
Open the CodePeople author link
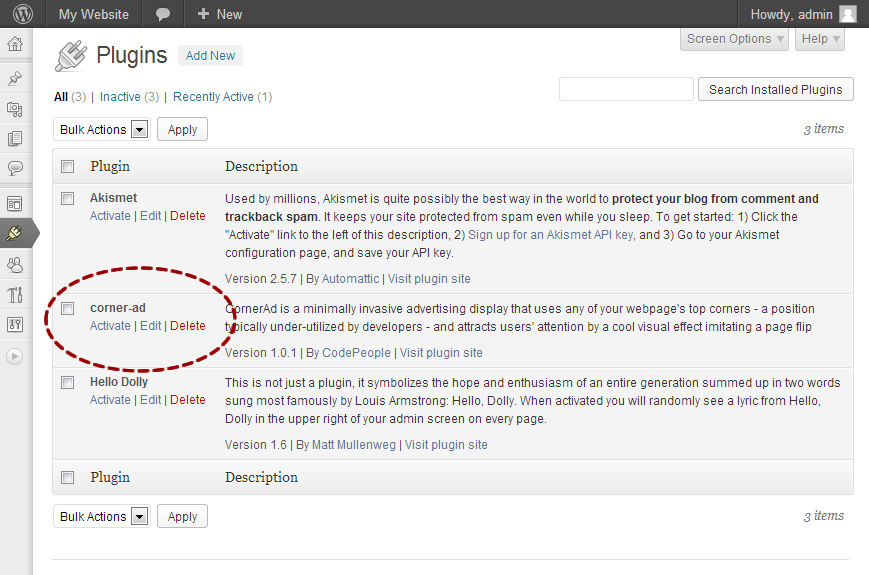pos(356,353)
